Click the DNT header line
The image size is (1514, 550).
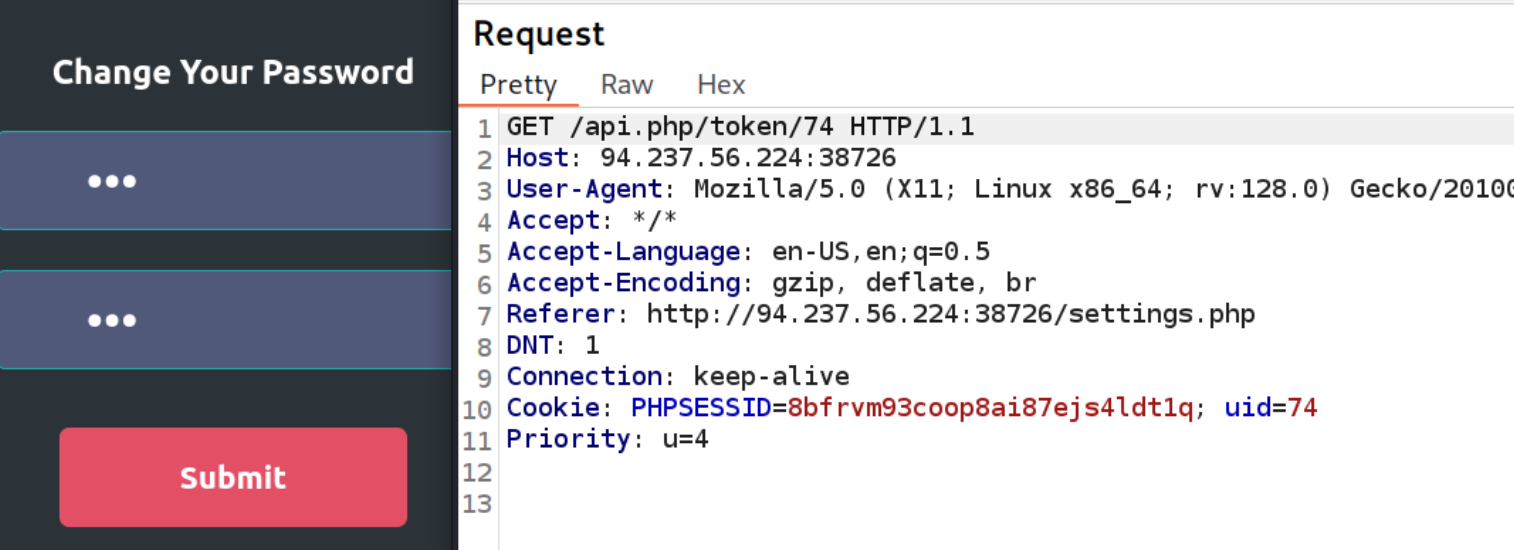553,345
